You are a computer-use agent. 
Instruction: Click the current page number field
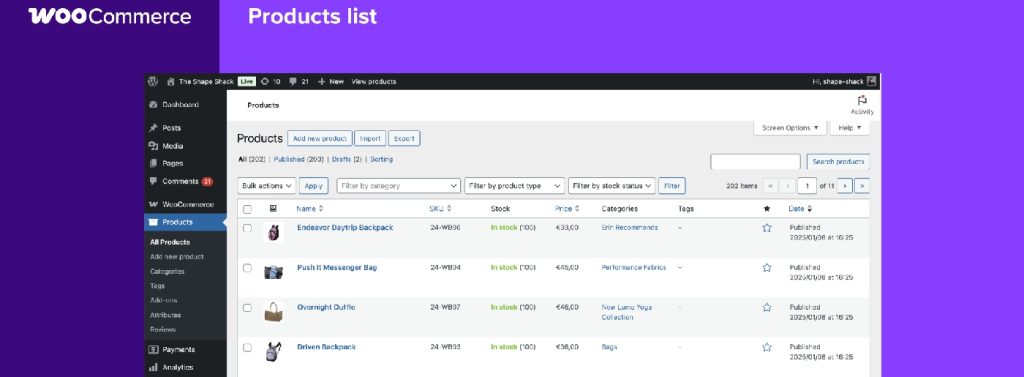[807, 186]
